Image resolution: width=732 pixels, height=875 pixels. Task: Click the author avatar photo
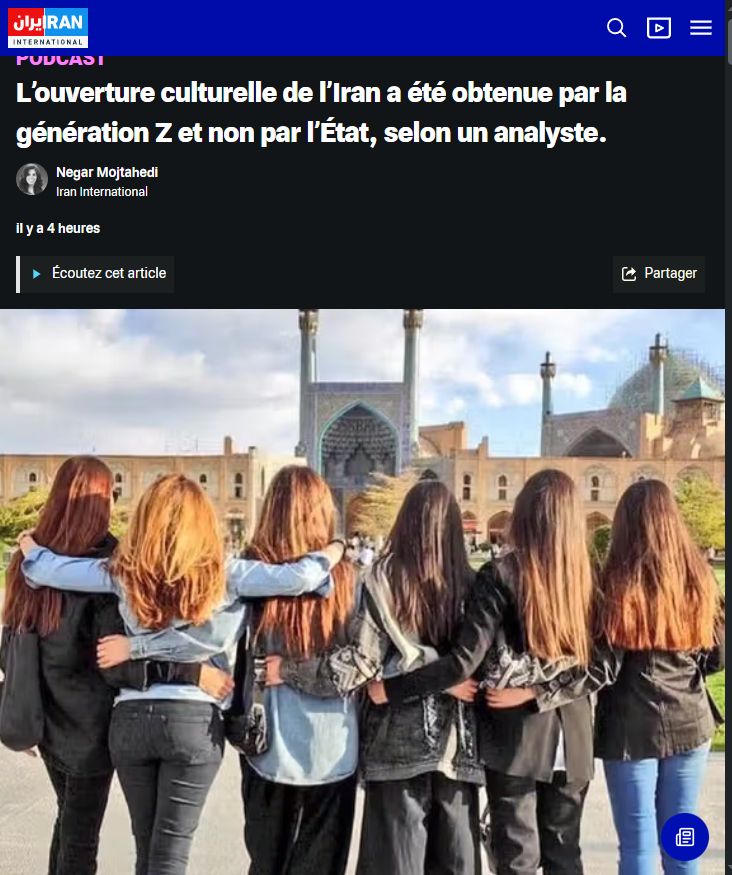click(32, 179)
